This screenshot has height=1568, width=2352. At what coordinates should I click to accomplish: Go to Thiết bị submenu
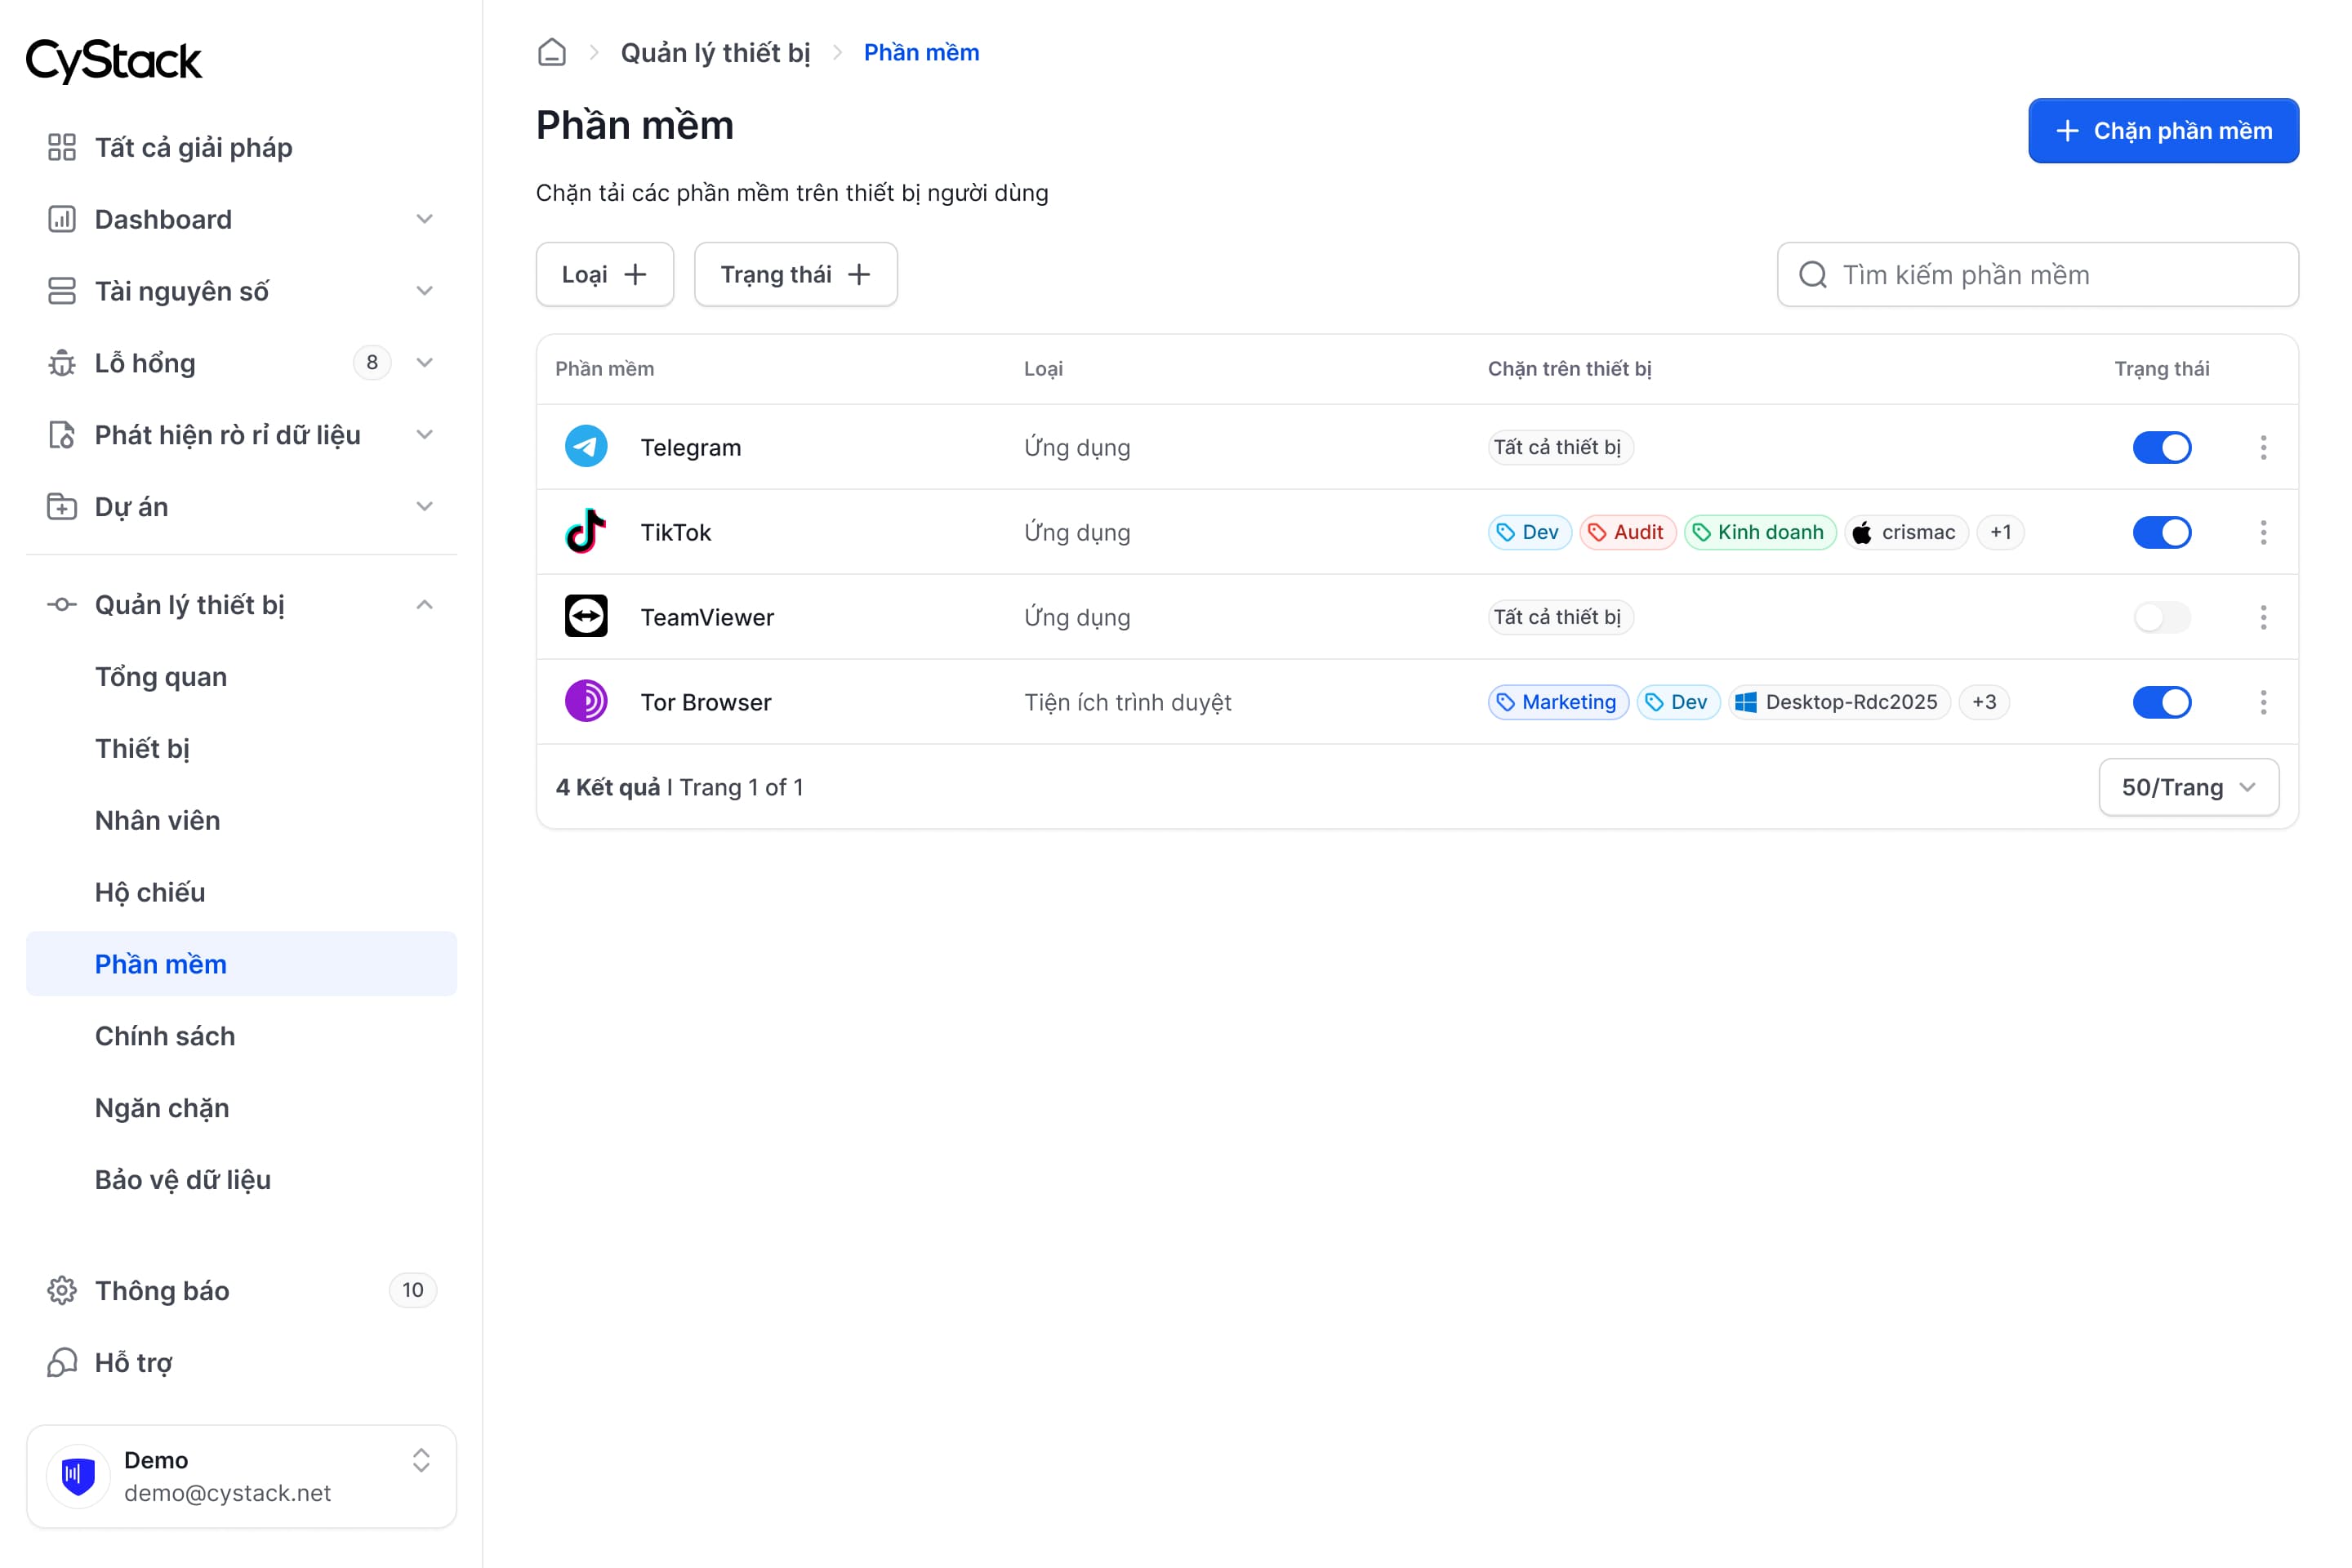click(142, 749)
